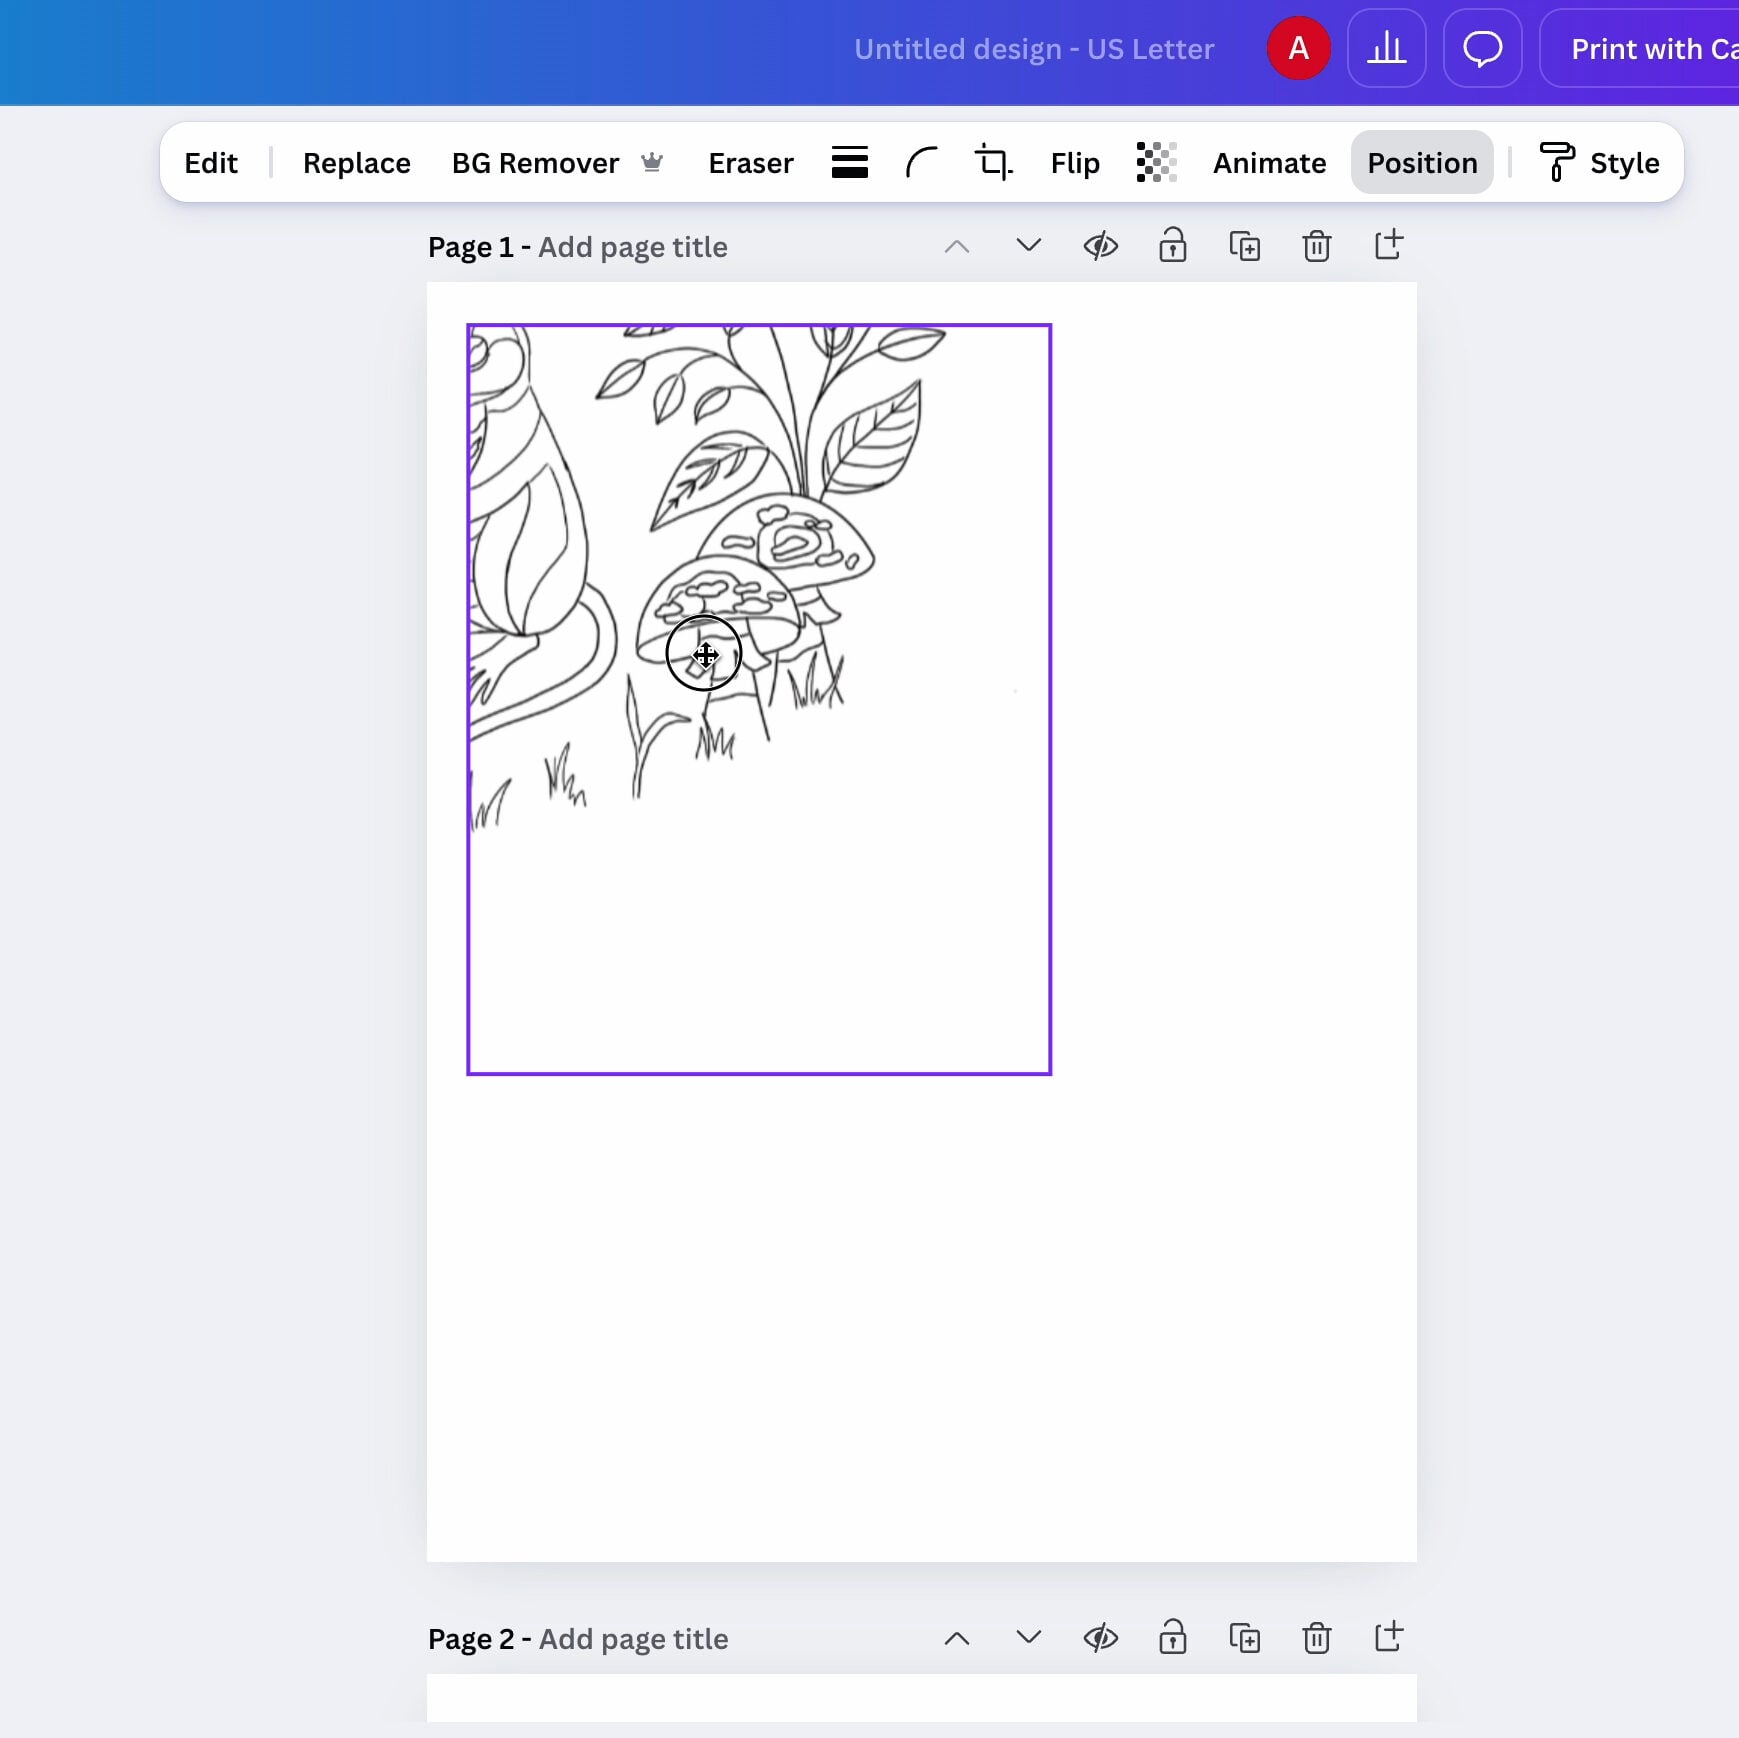Duplicate Page 1
Screen dimensions: 1739x1738
point(1245,246)
